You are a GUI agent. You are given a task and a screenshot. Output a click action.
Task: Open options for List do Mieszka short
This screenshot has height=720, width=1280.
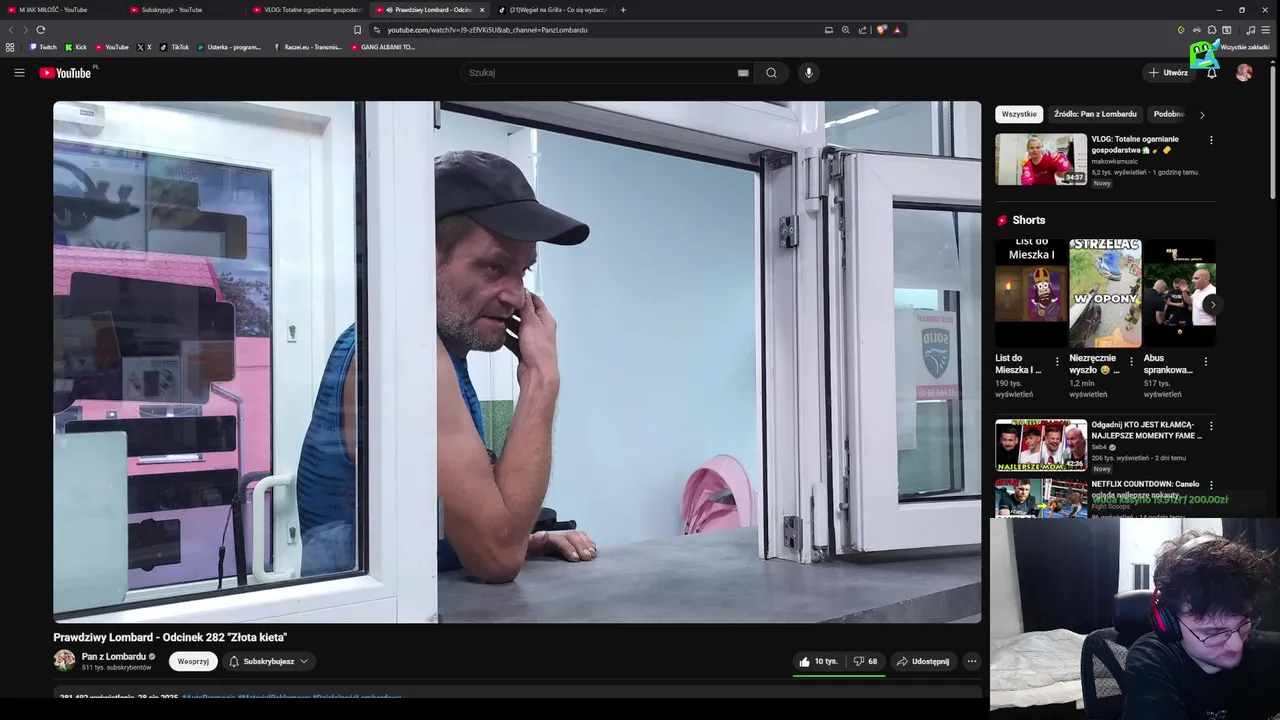(1057, 361)
